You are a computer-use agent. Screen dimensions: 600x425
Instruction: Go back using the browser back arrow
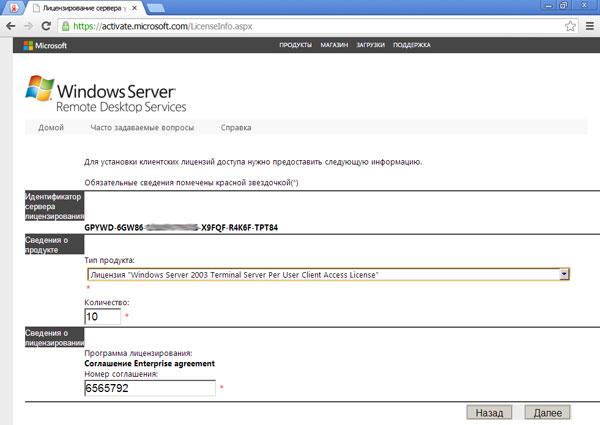click(x=11, y=26)
